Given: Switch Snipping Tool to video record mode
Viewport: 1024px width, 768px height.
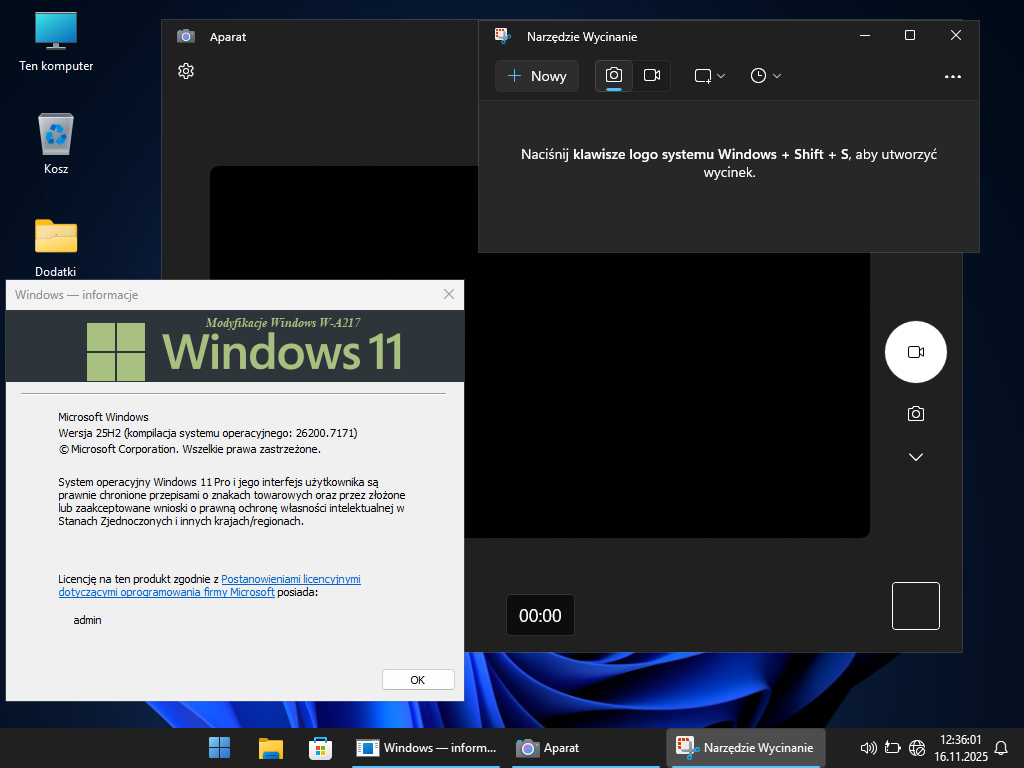Looking at the screenshot, I should 652,76.
